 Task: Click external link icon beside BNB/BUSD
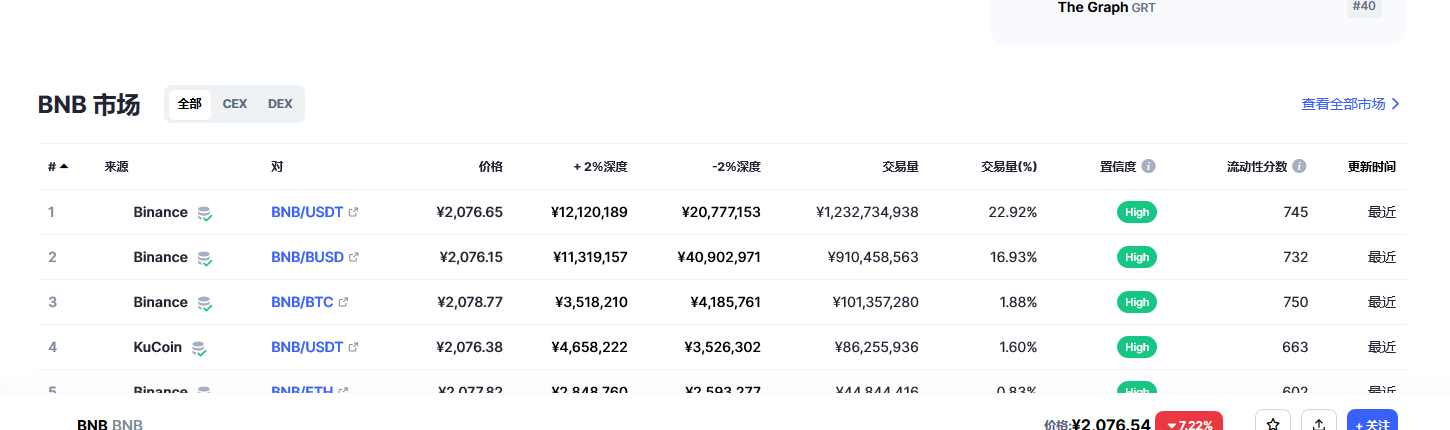(x=353, y=257)
